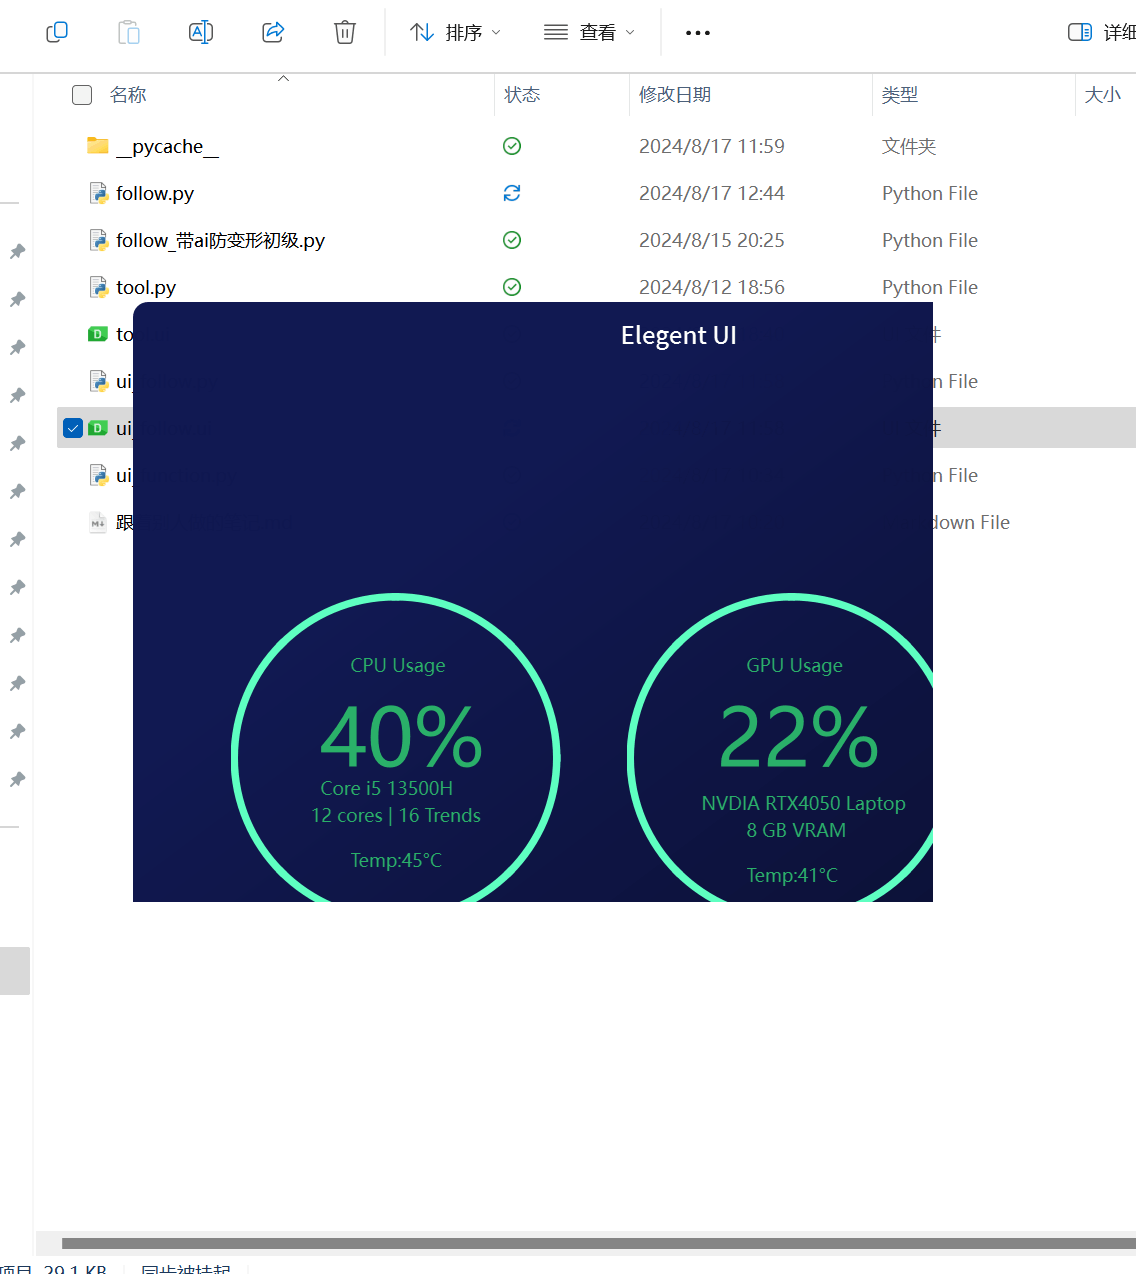Sort by the 大小 column header
The height and width of the screenshot is (1274, 1136).
(x=1103, y=95)
